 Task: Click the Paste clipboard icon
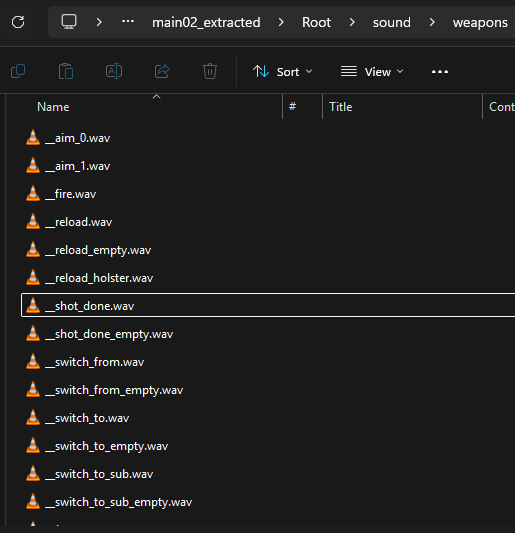[66, 71]
